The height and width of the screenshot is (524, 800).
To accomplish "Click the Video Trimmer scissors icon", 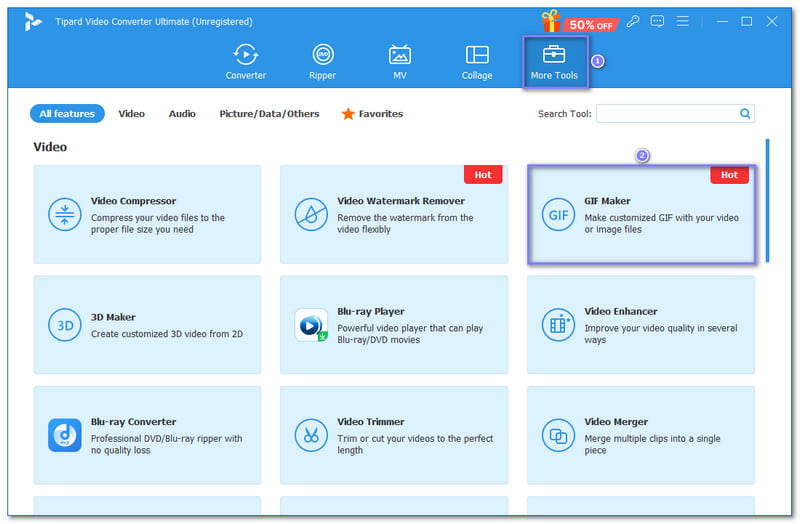I will pos(311,435).
